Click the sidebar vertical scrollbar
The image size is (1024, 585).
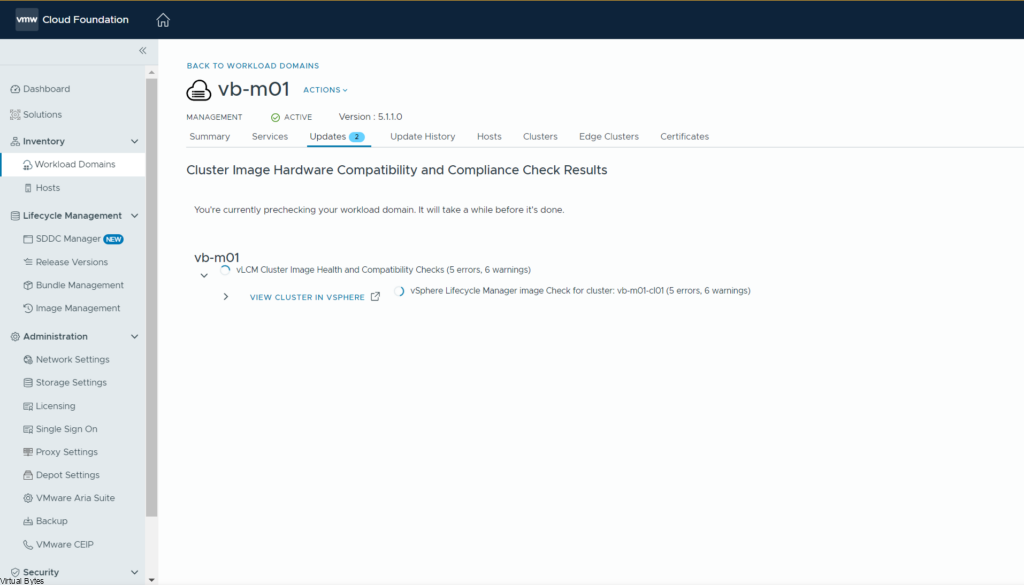[151, 300]
